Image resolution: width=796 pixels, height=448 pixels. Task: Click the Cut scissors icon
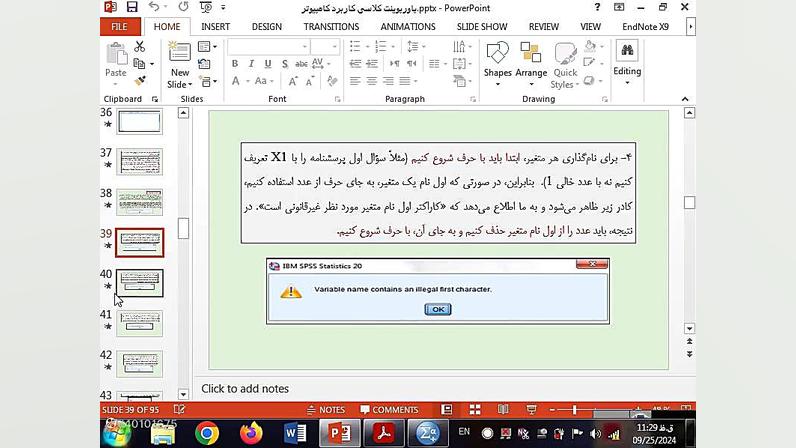coord(140,47)
